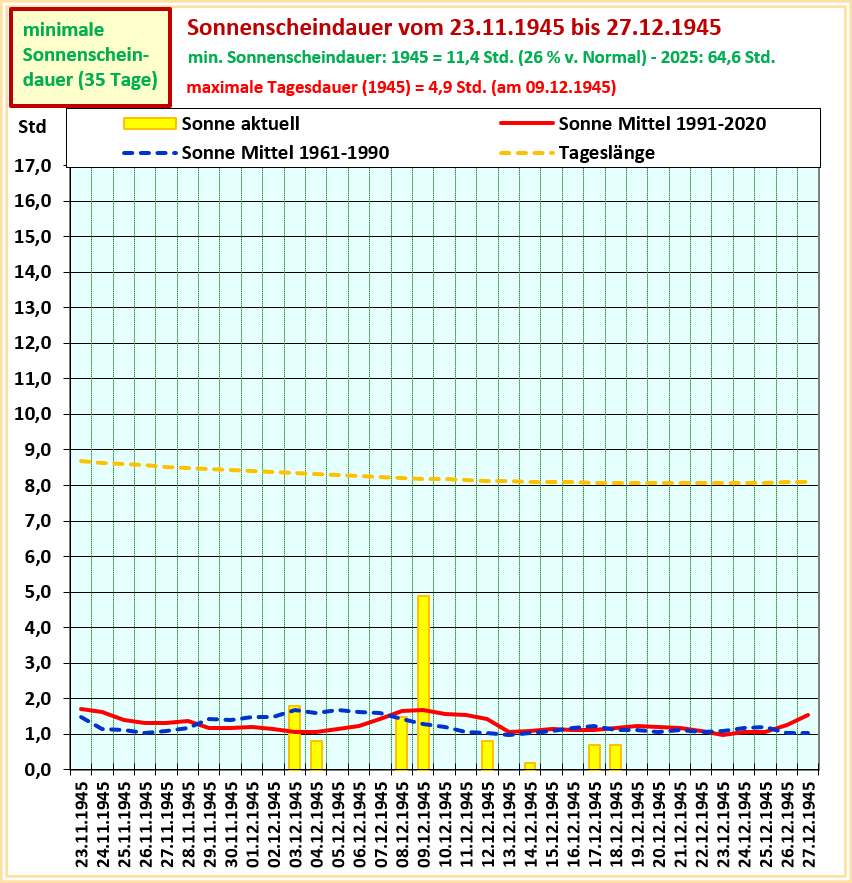The image size is (852, 883).
Task: Select the 'Sonne Mittel 1961-1990' legend label
Action: point(286,153)
